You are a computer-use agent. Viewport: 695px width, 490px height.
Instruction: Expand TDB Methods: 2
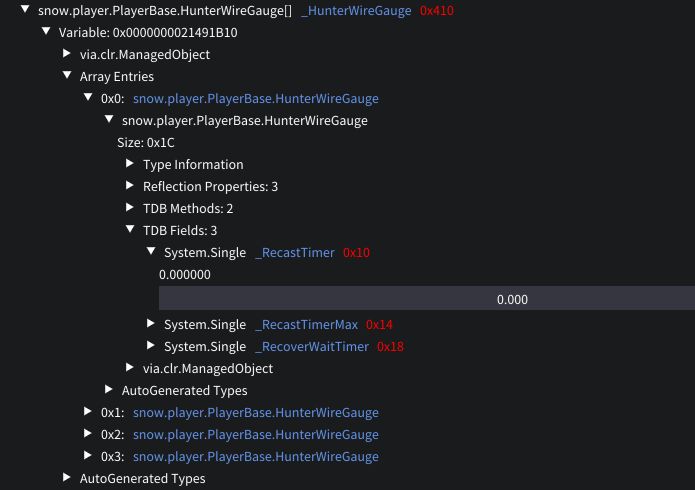pyautogui.click(x=130, y=208)
